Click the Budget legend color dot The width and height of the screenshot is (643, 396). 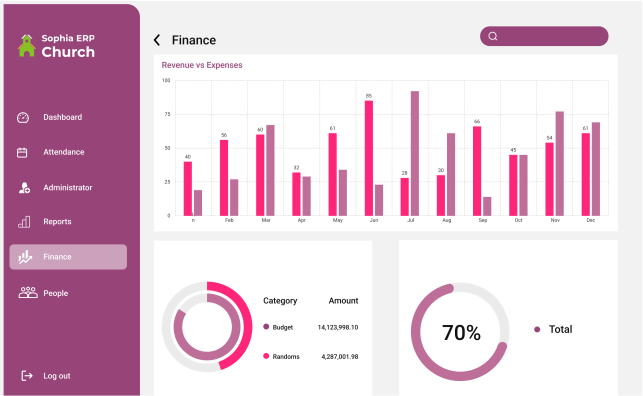(x=266, y=327)
